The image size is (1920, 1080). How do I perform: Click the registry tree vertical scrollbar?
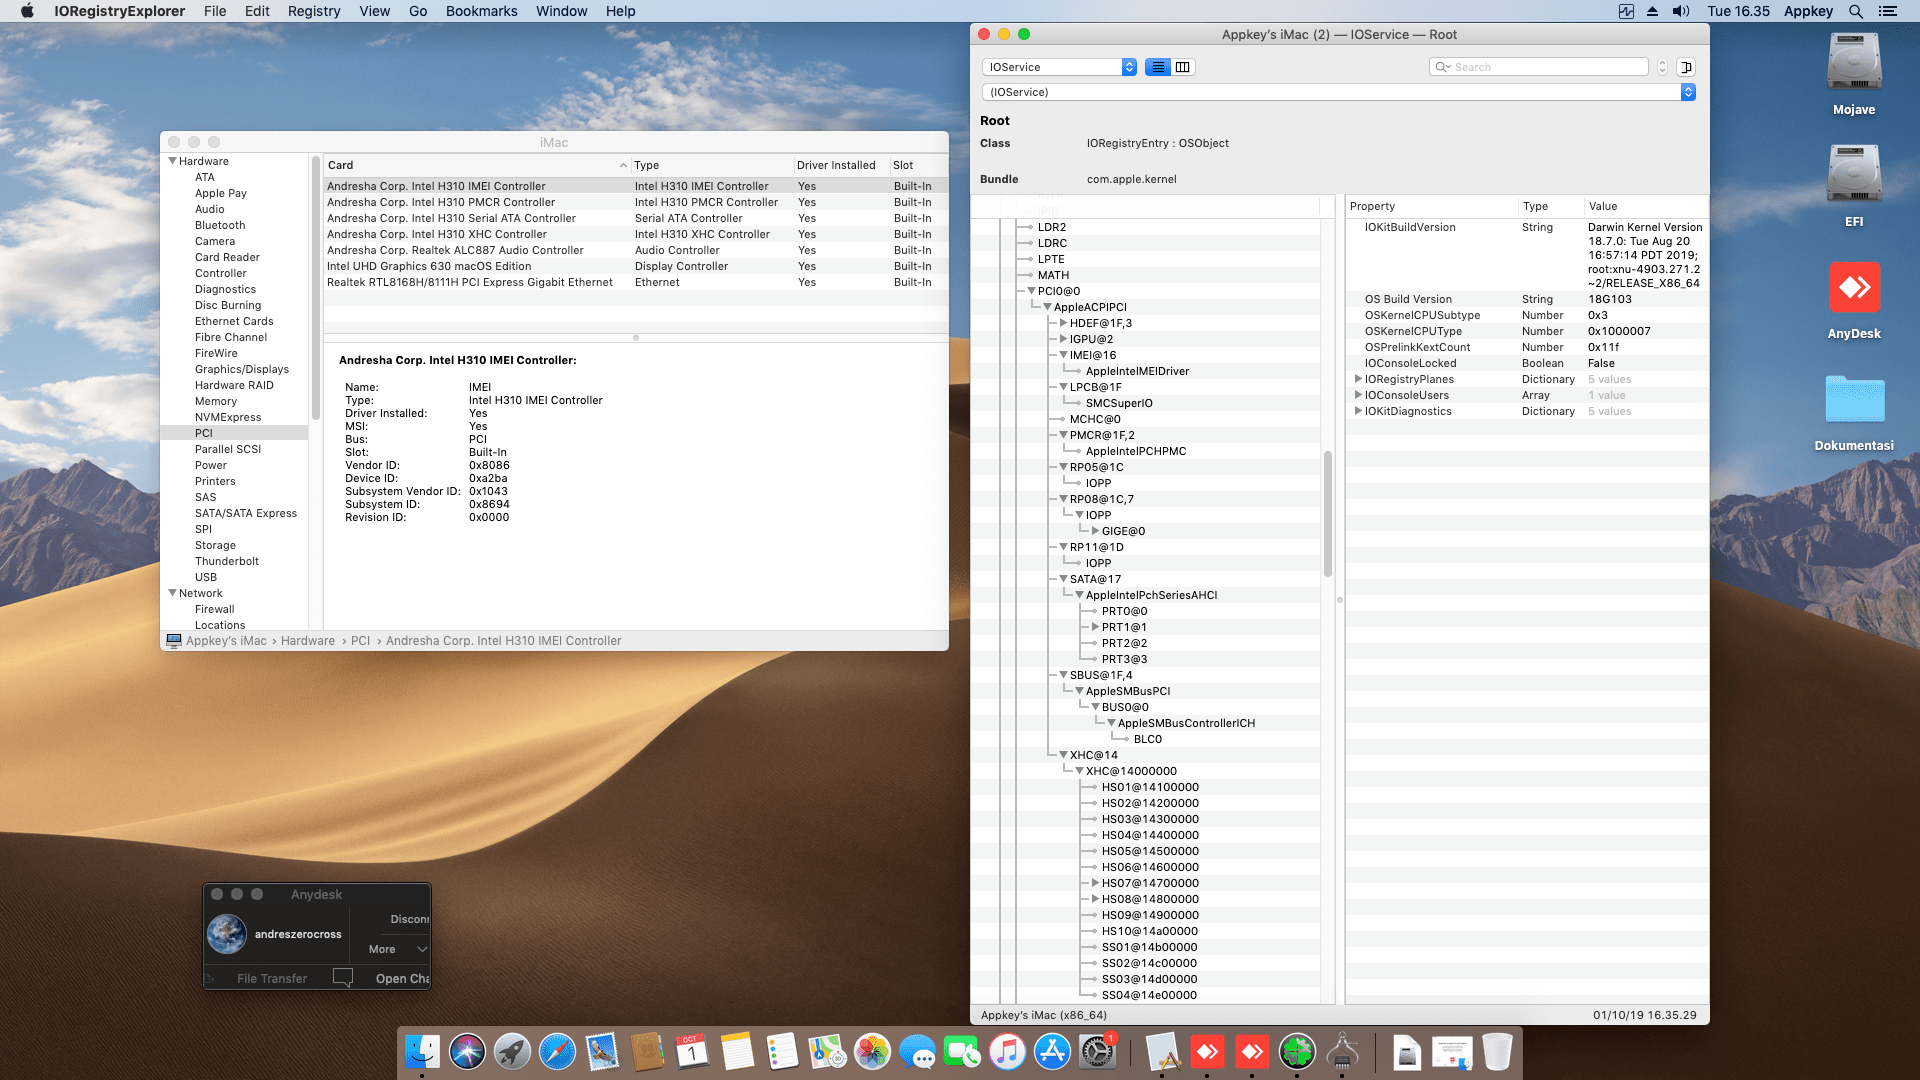coord(1328,514)
